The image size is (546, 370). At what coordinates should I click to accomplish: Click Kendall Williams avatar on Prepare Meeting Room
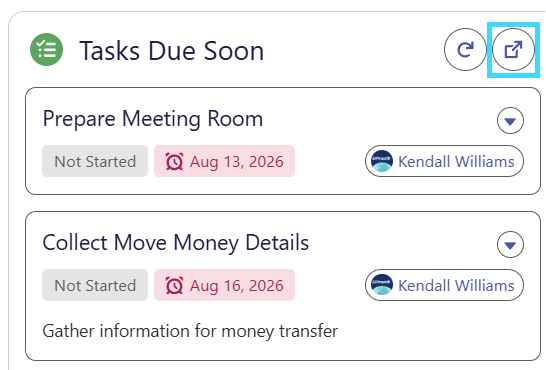(x=382, y=161)
